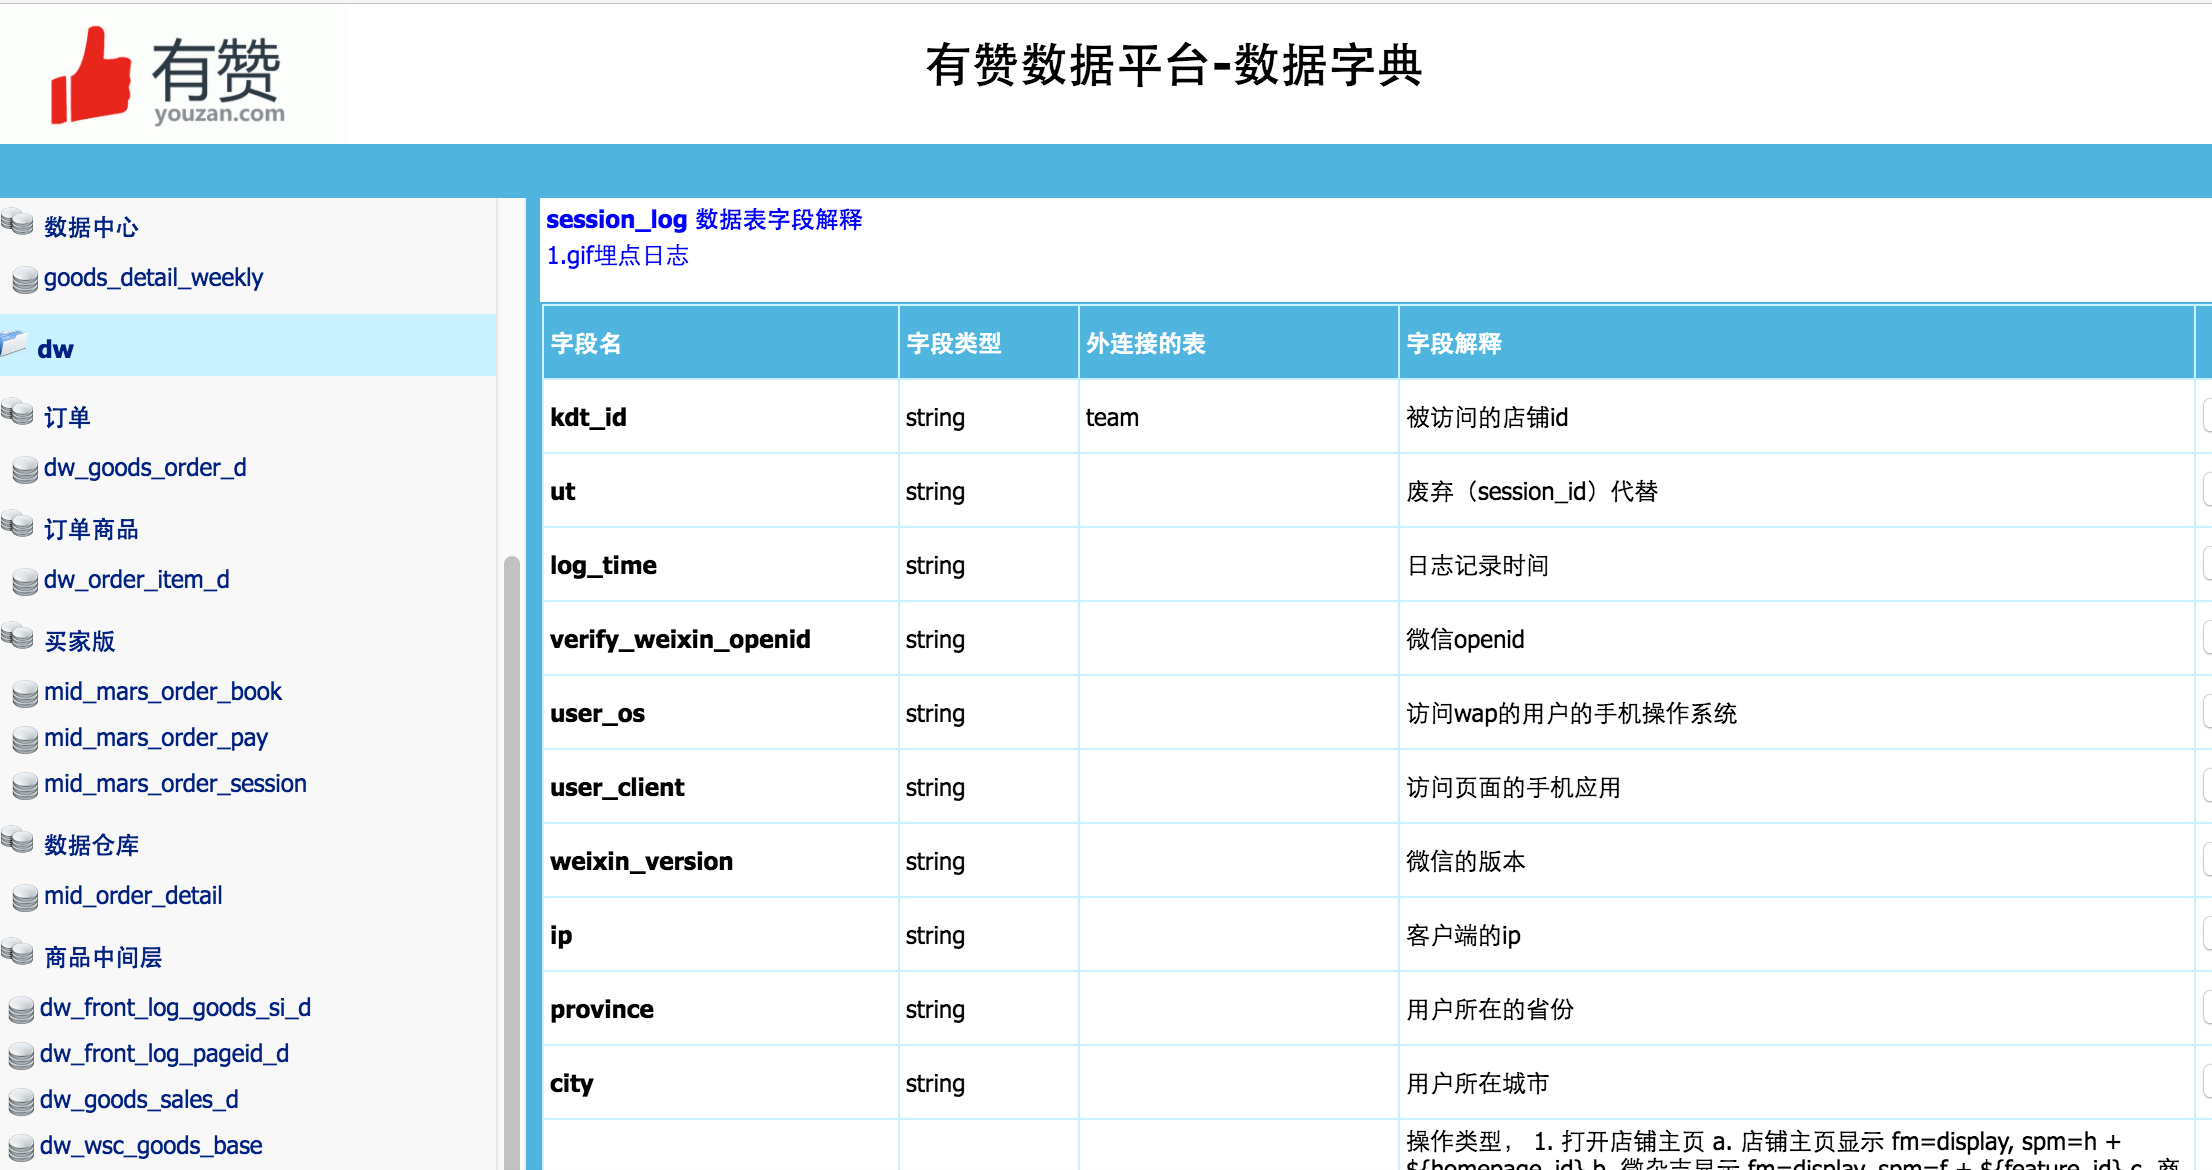The width and height of the screenshot is (2212, 1170).
Task: Select the 订单商品 category
Action: (91, 529)
